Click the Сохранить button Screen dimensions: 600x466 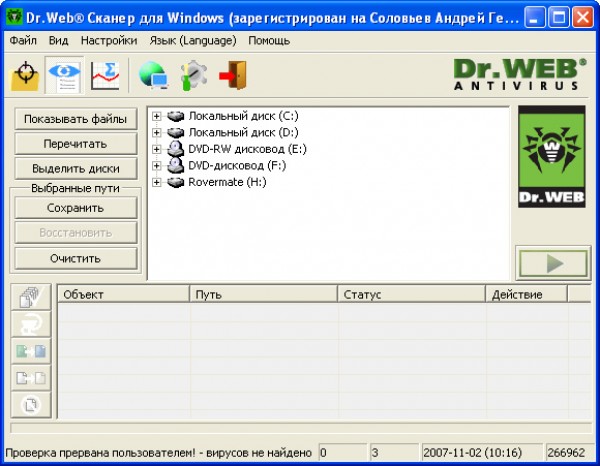coord(76,208)
